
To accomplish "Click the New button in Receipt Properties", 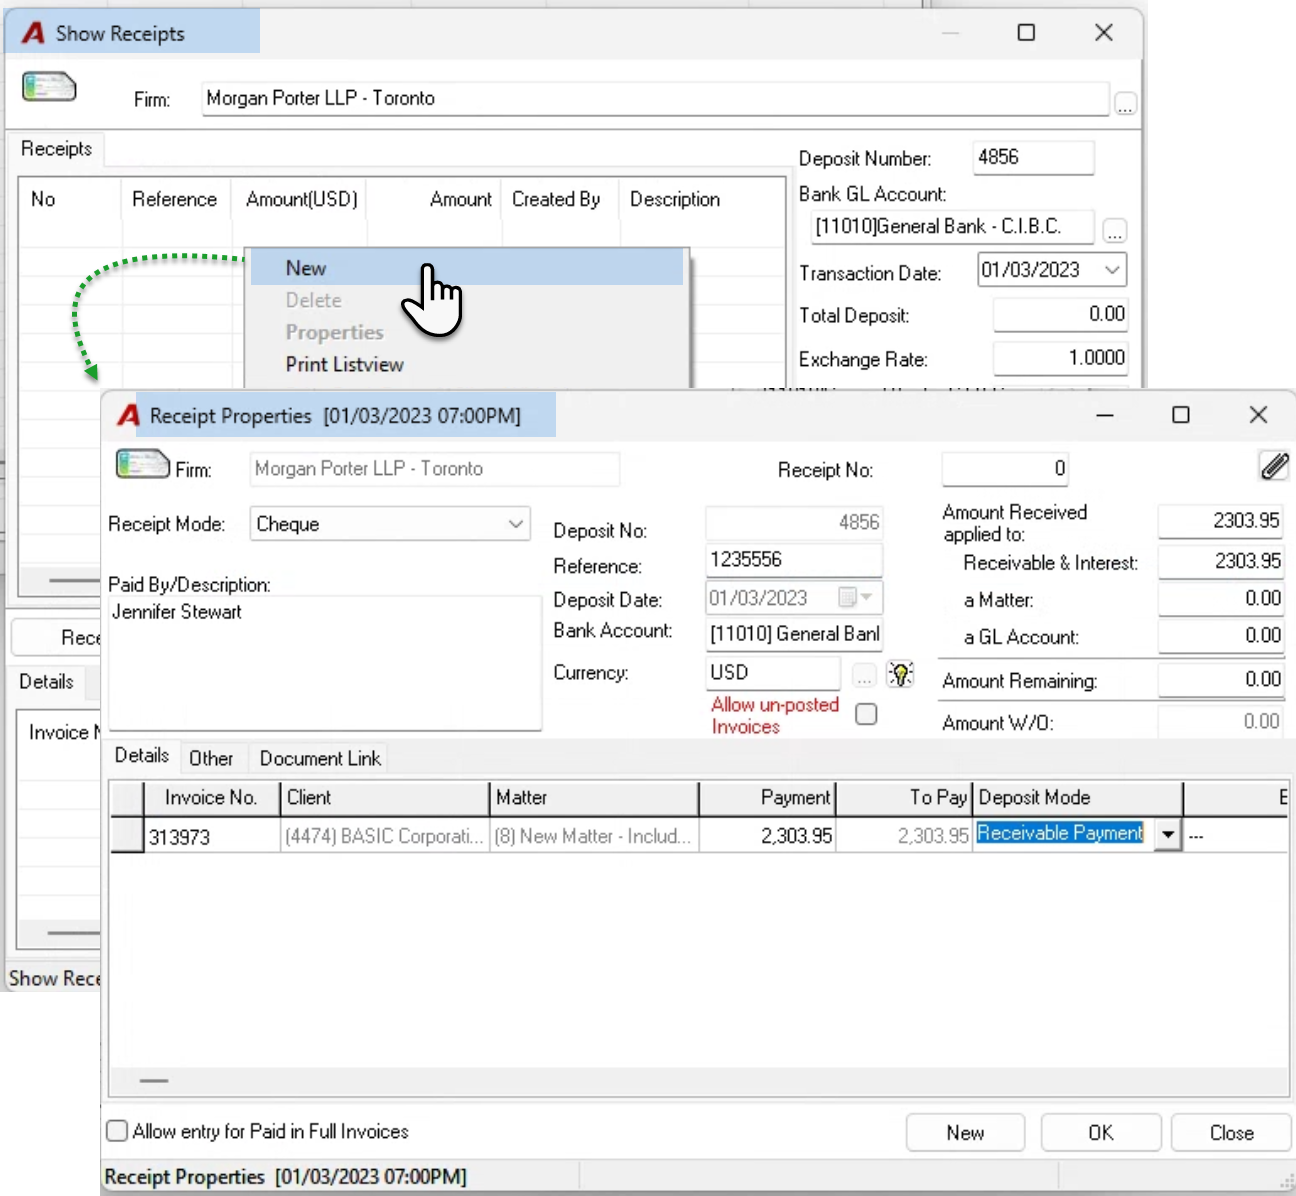I will [x=965, y=1133].
